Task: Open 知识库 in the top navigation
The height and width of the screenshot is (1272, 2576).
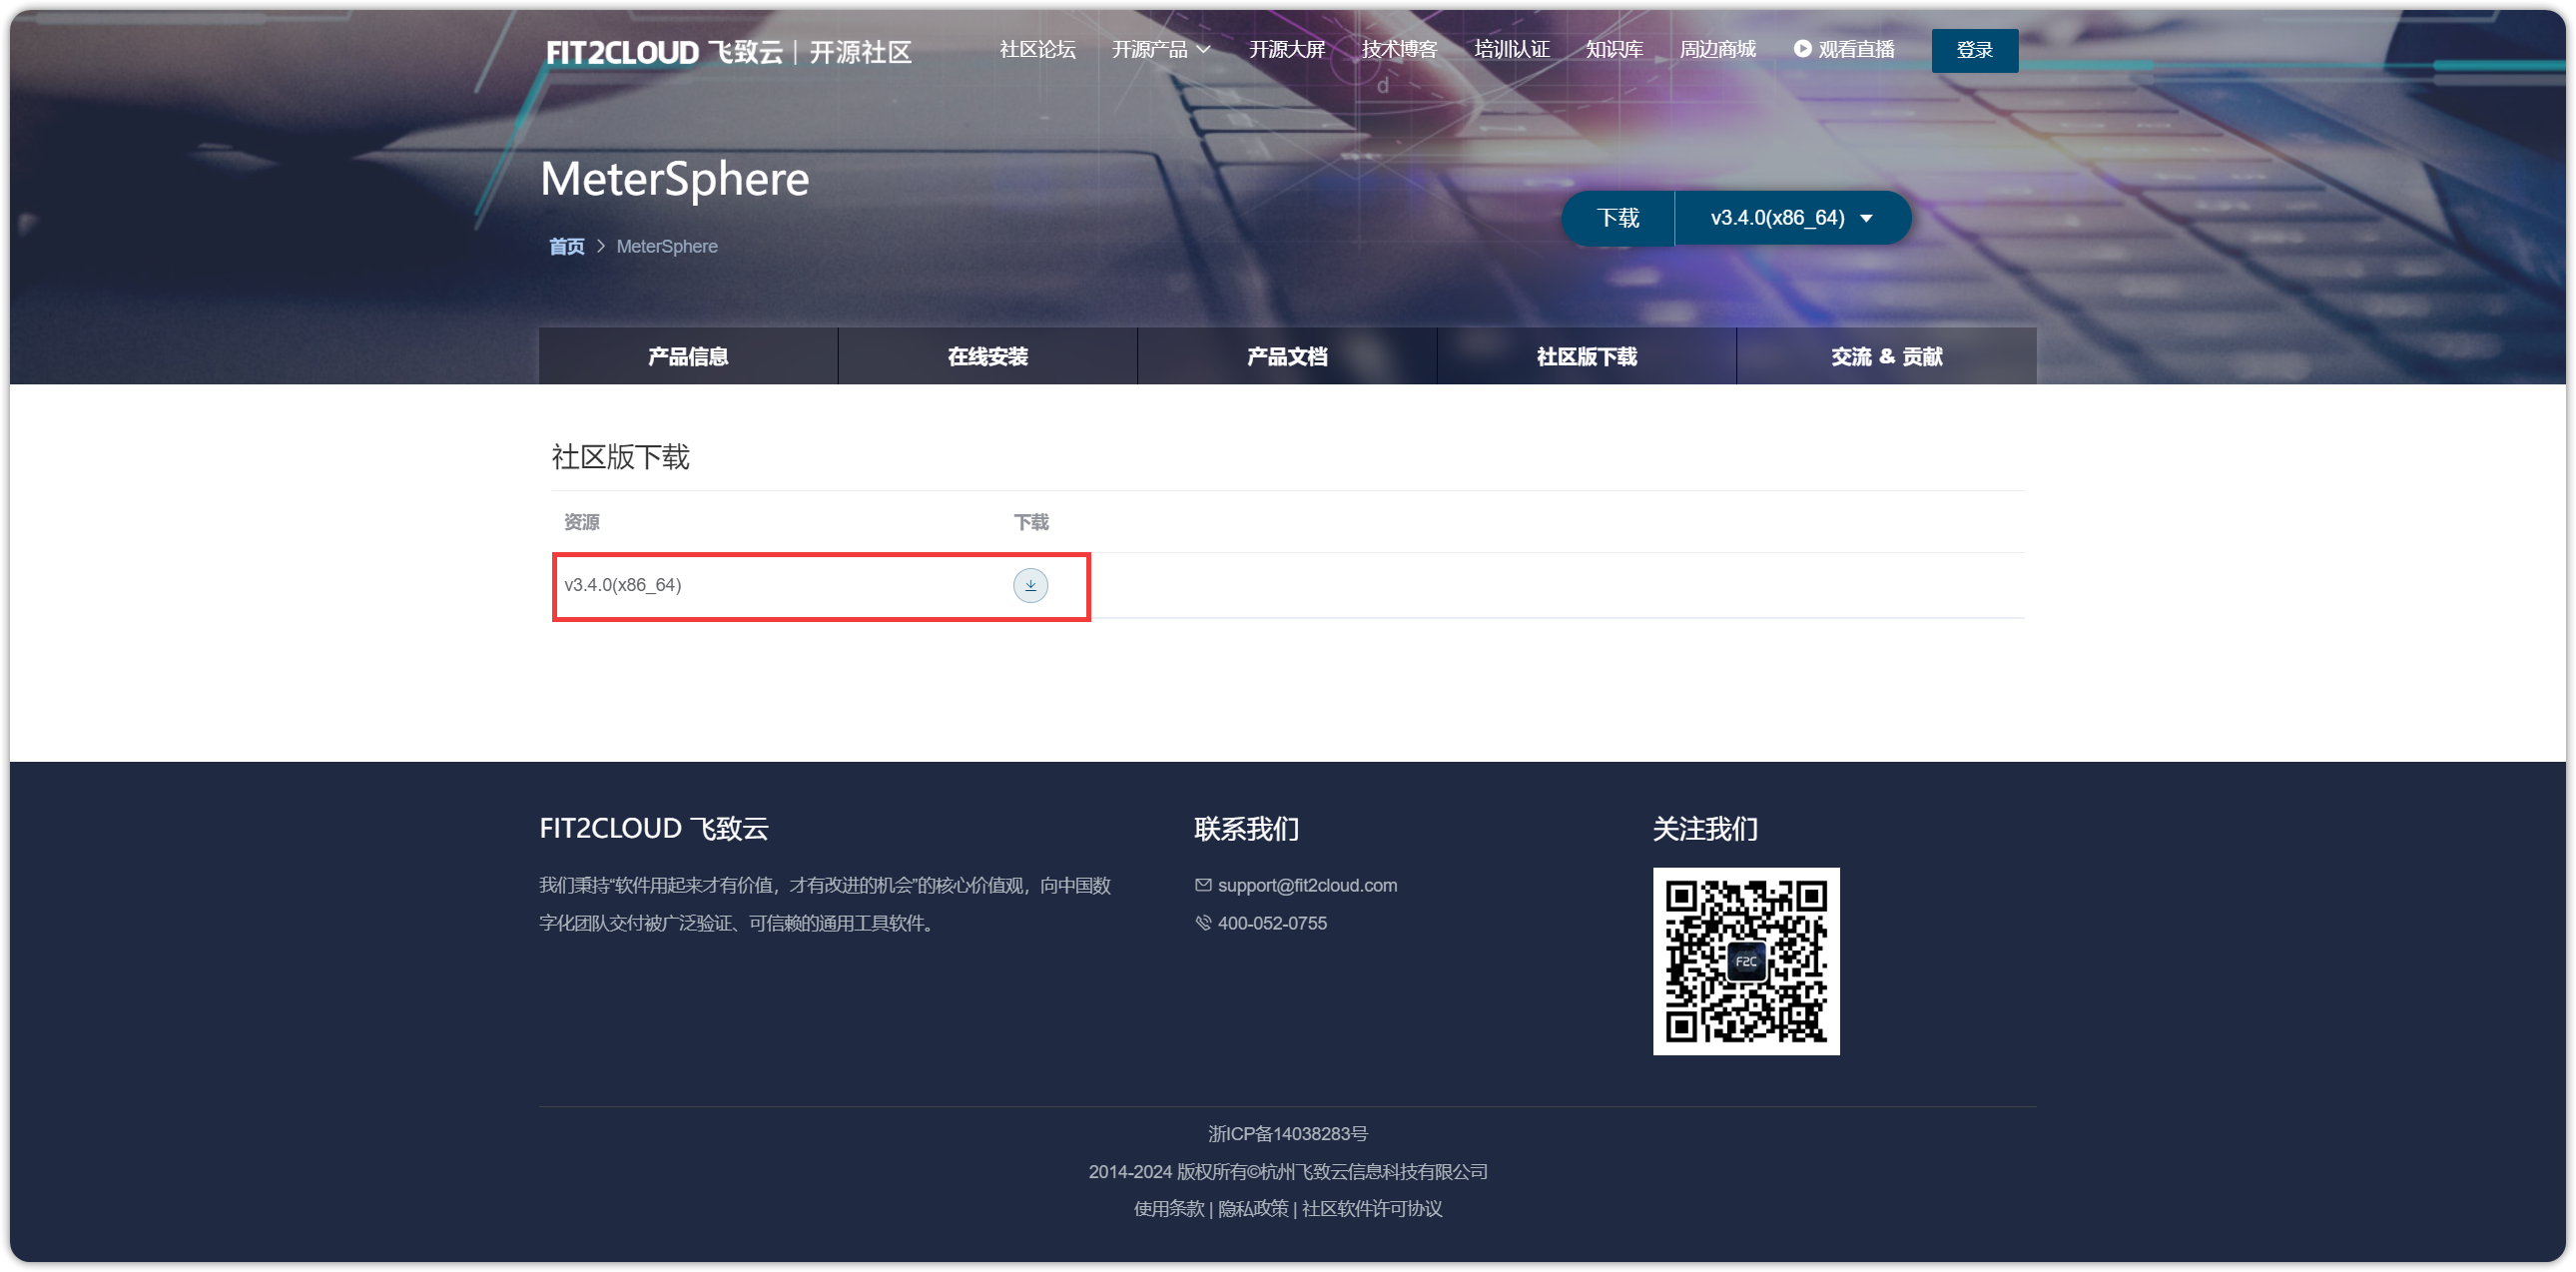Action: click(1614, 50)
